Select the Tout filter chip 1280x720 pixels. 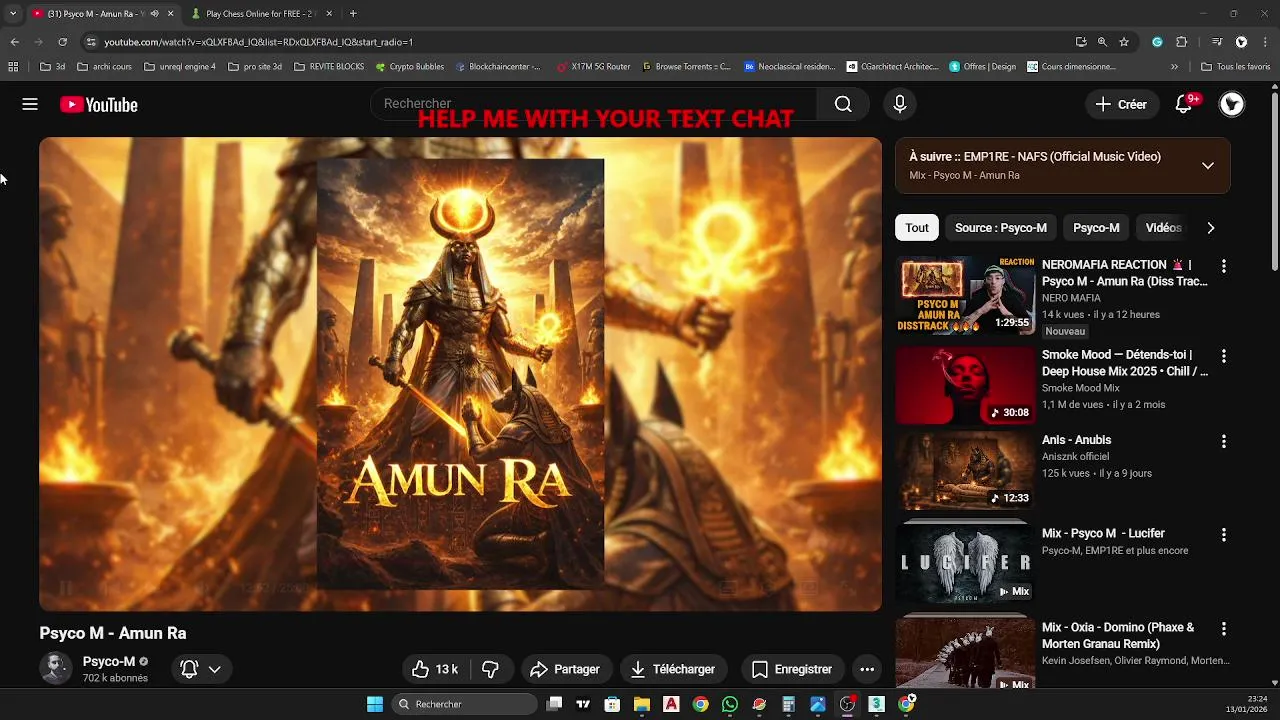[x=917, y=228]
